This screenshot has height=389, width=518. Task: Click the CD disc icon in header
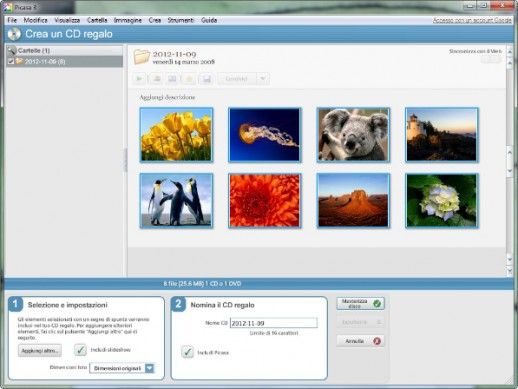coord(14,34)
